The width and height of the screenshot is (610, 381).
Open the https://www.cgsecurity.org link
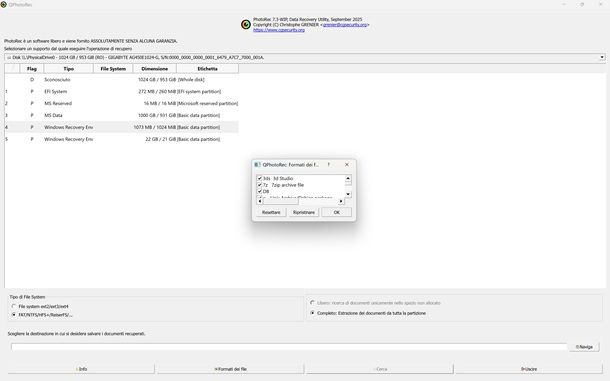coord(279,30)
